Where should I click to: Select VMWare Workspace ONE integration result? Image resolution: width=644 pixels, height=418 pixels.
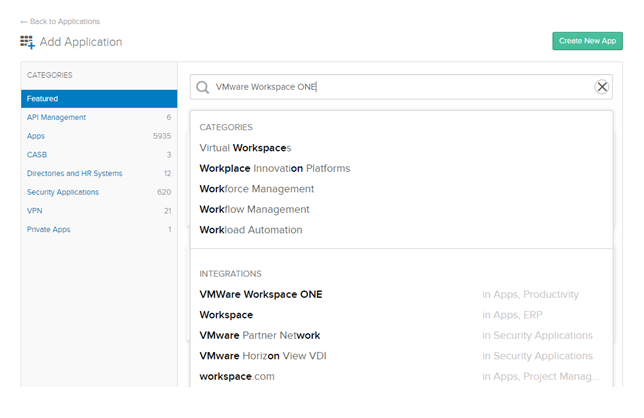tap(261, 295)
